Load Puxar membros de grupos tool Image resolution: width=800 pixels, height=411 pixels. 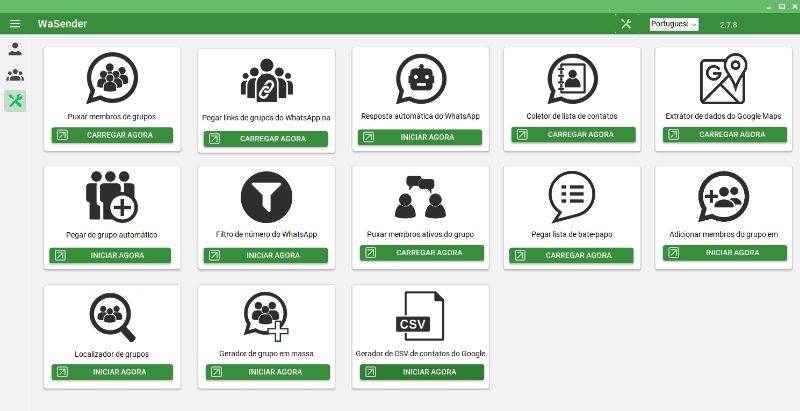coord(112,135)
